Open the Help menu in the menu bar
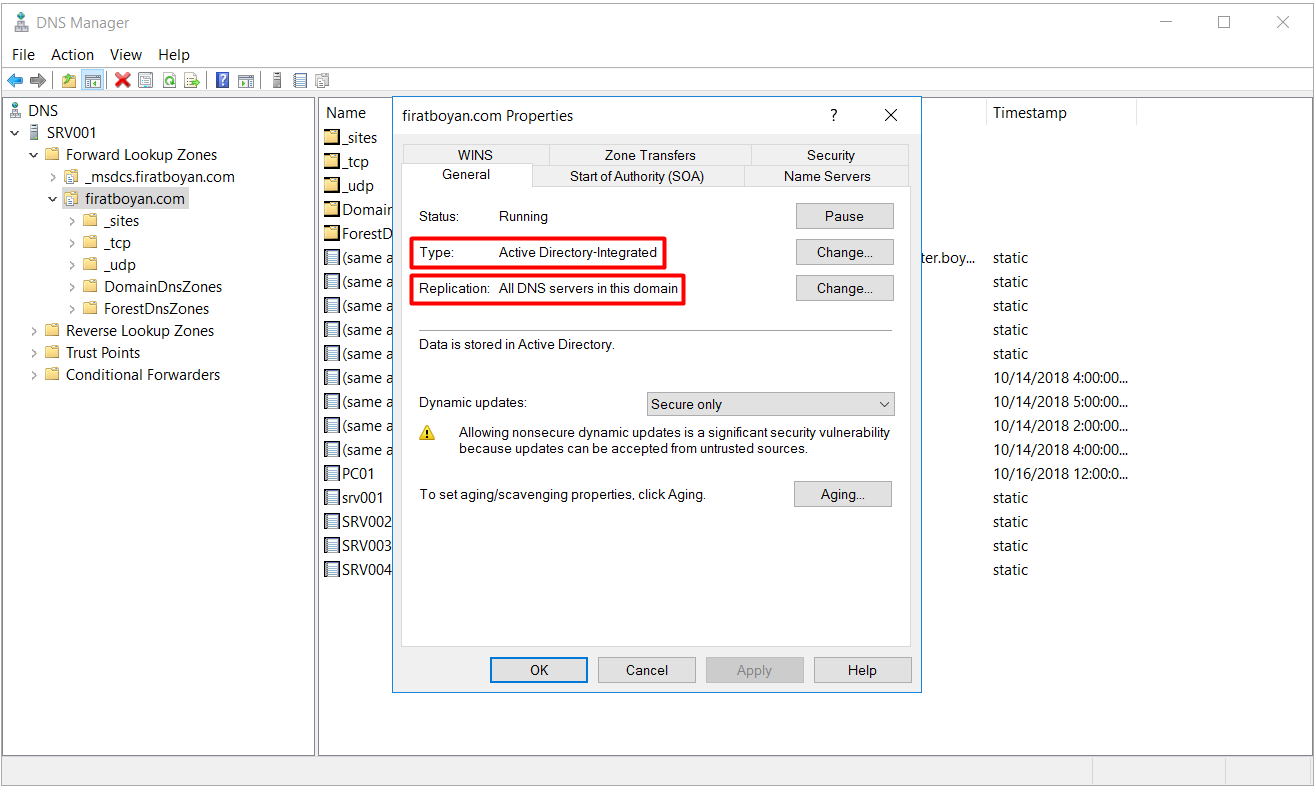Image resolution: width=1316 pixels, height=790 pixels. click(174, 55)
